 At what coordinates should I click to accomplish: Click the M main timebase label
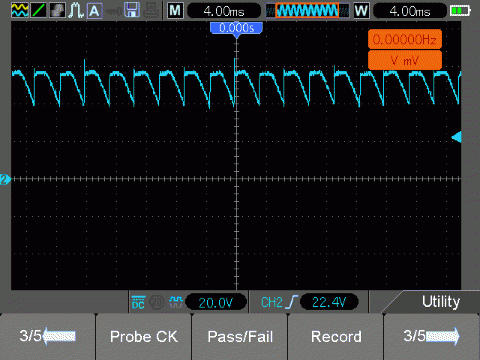pyautogui.click(x=175, y=11)
